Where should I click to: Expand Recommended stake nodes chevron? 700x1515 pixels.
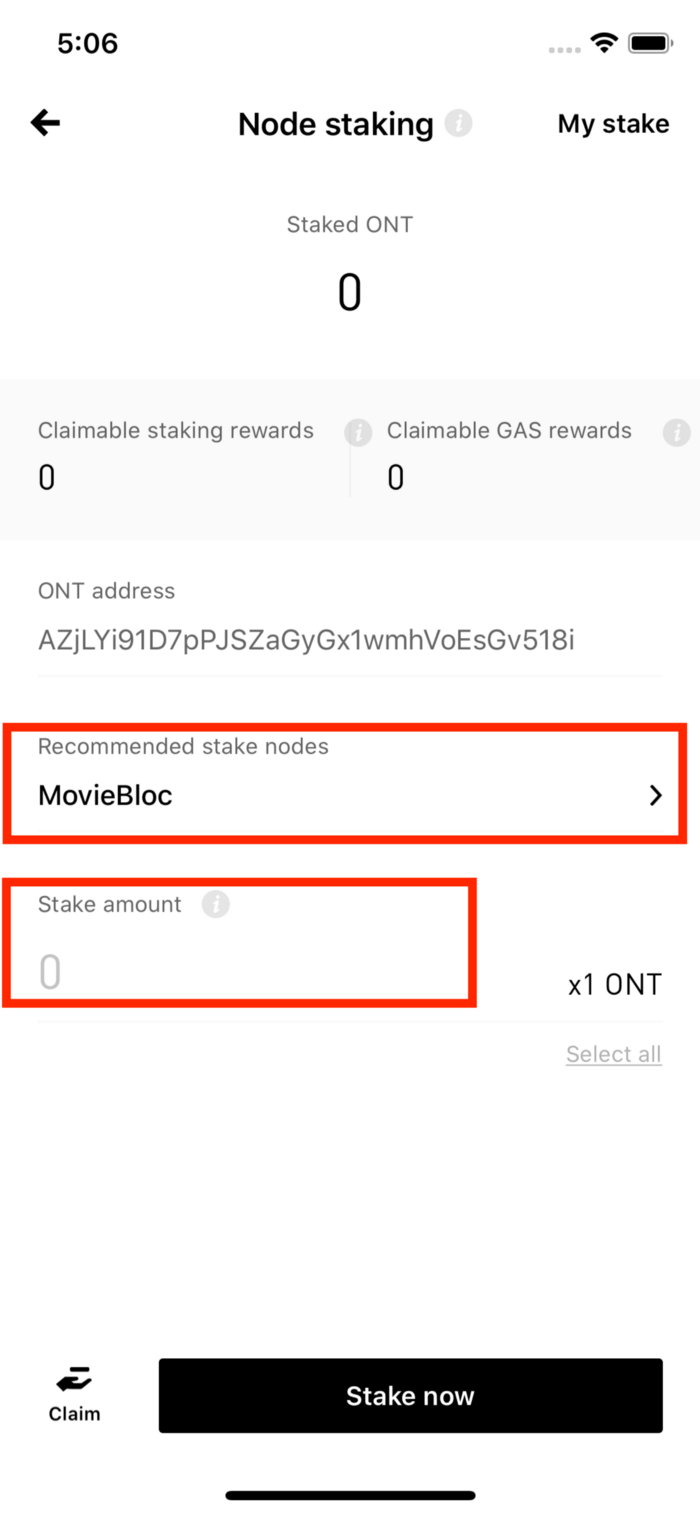click(656, 795)
